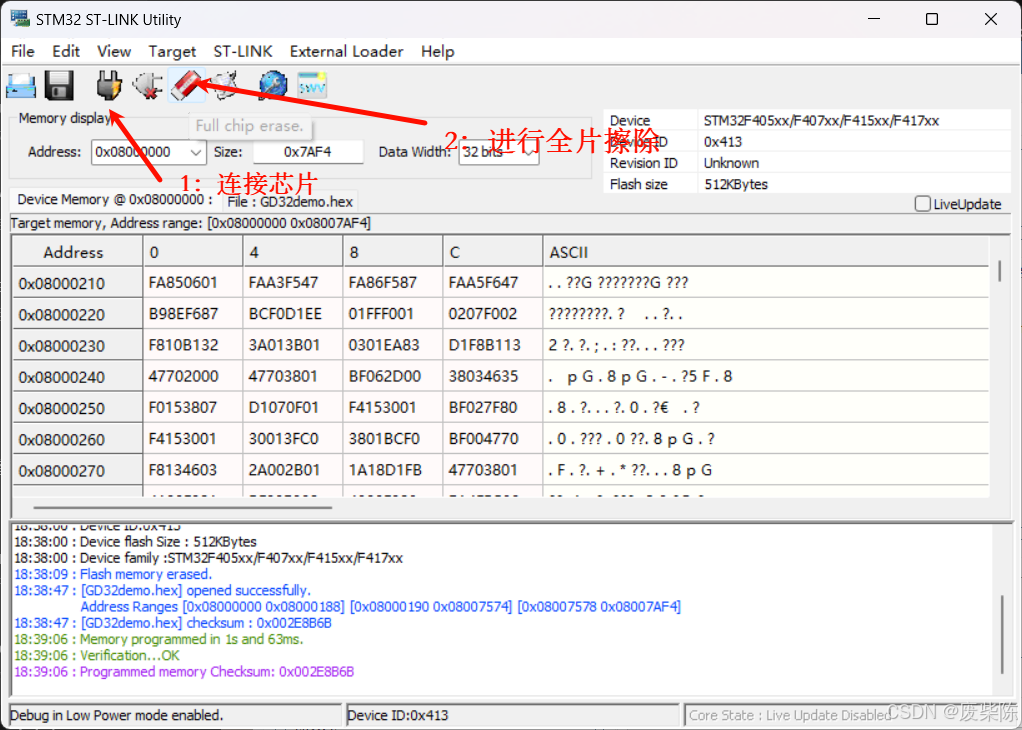Image resolution: width=1022 pixels, height=730 pixels.
Task: Click the Flash size 512KBytes value
Action: tap(737, 184)
